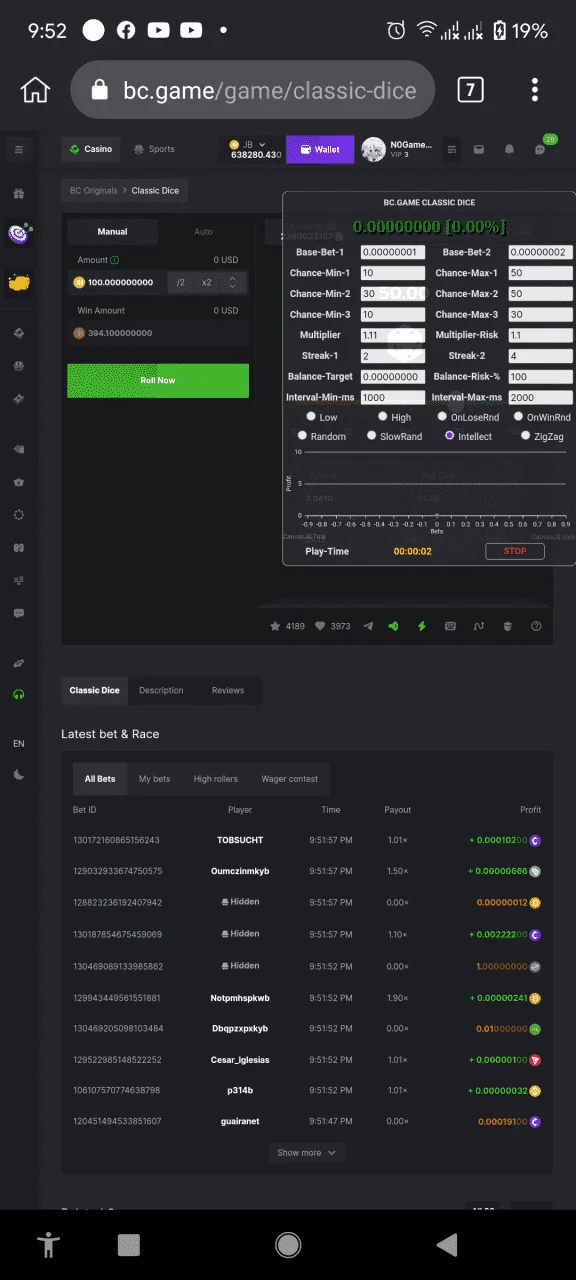The width and height of the screenshot is (576, 1280).
Task: Toggle the green lightning turbo icon
Action: point(422,626)
